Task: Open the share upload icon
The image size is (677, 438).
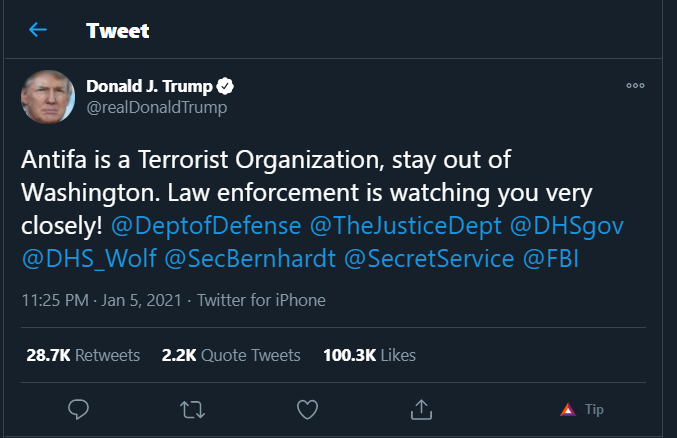Action: click(421, 409)
